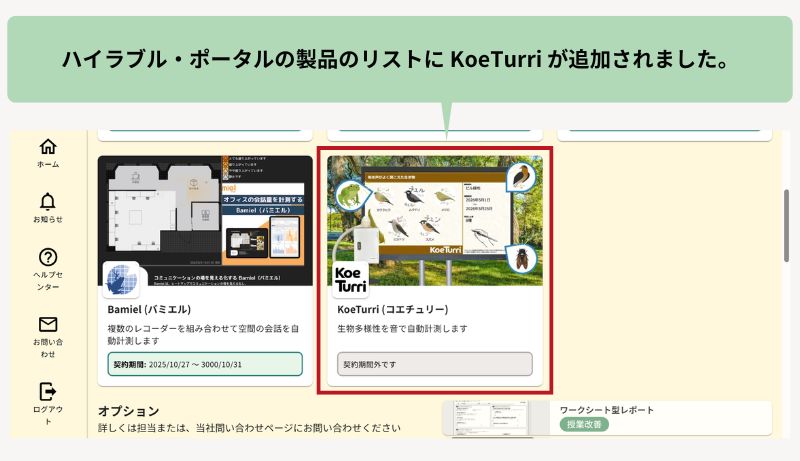800x461 pixels.
Task: Open the KoeTurri bird signboard image
Action: 435,220
